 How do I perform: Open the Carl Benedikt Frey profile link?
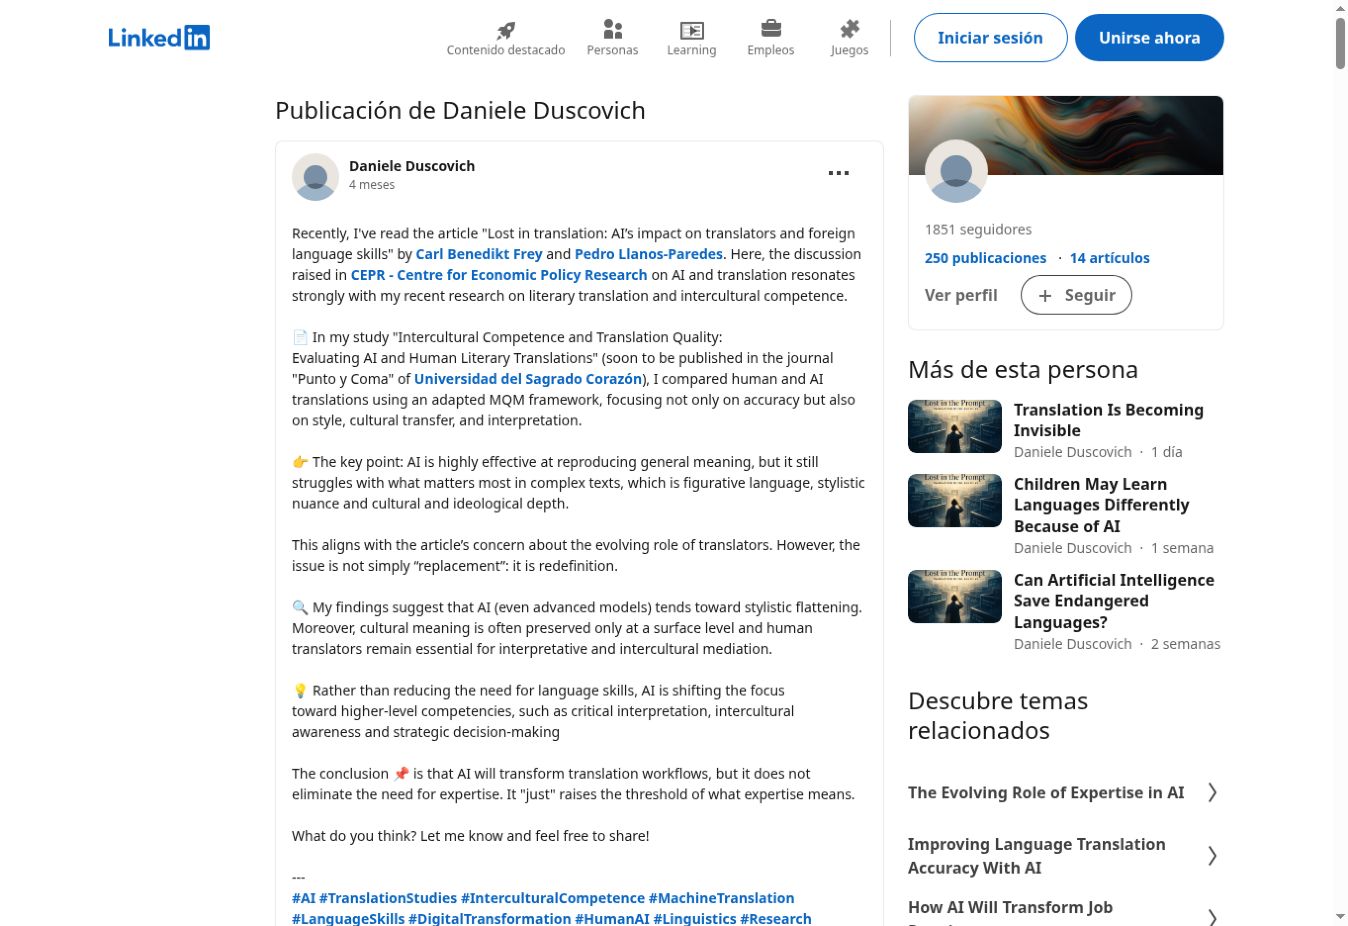tap(479, 254)
